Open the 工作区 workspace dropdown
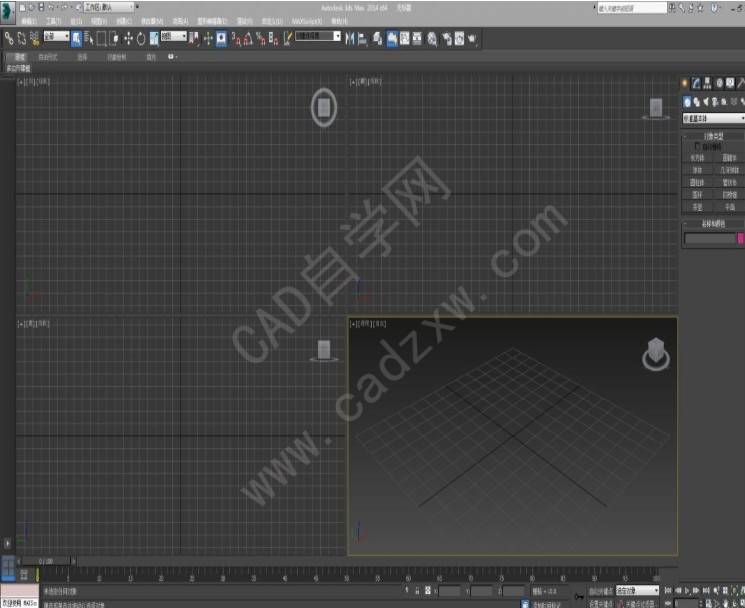Viewport: 745px width, 608px height. coord(109,7)
